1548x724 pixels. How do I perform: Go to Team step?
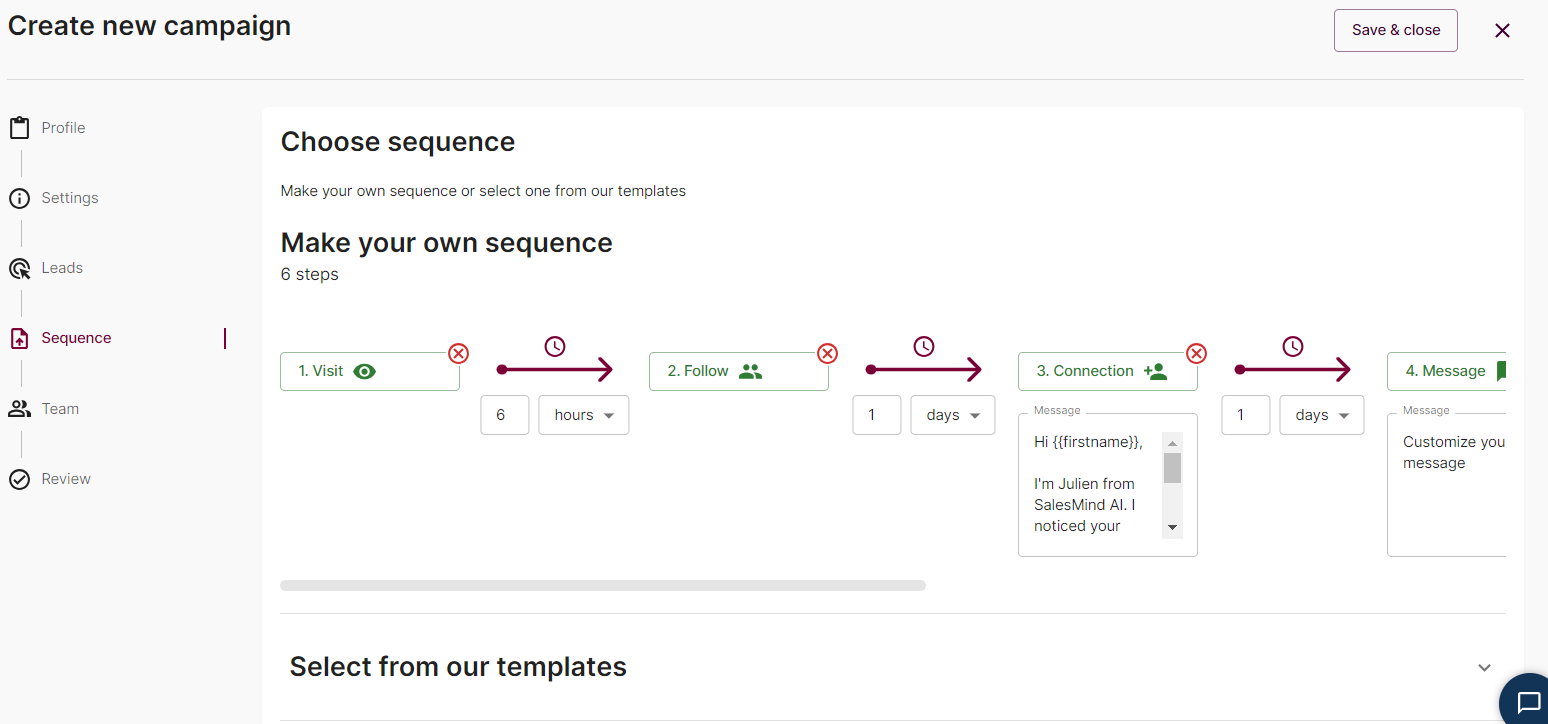pos(60,408)
